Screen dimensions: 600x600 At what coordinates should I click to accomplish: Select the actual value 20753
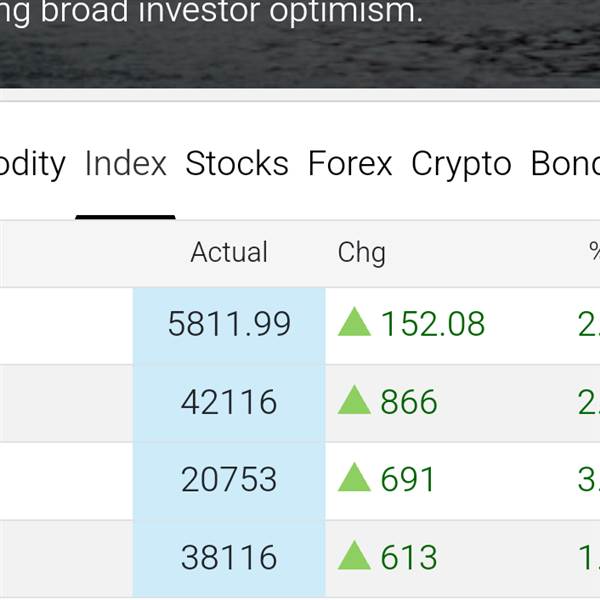229,479
